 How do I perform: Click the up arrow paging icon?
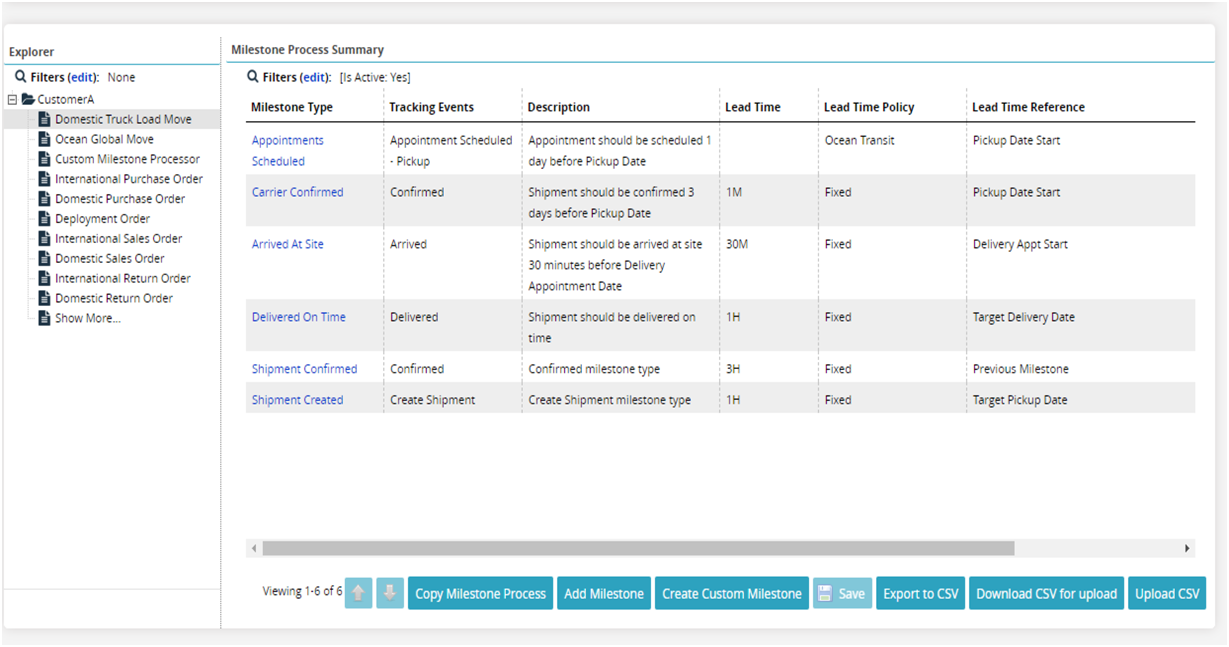[358, 593]
